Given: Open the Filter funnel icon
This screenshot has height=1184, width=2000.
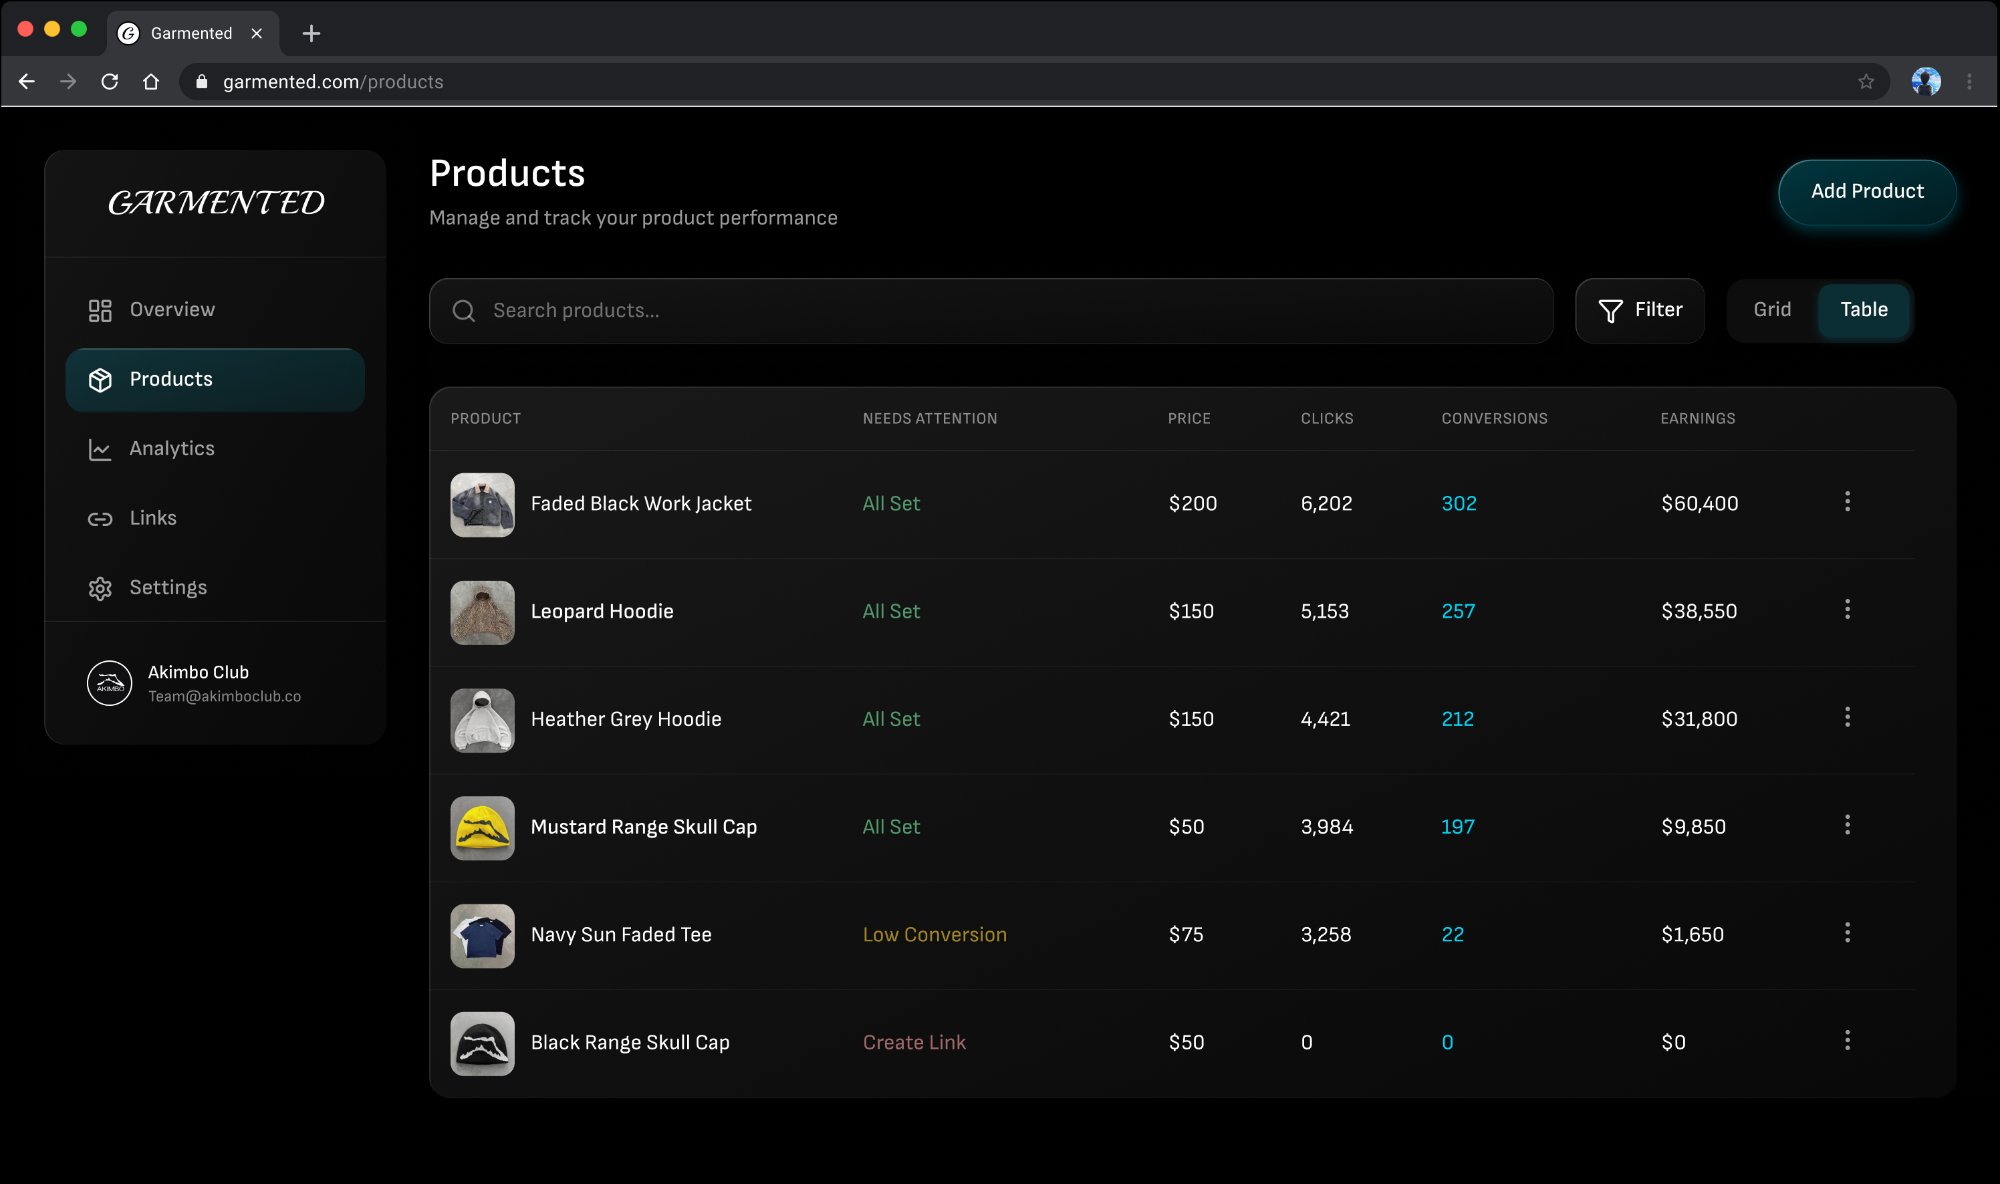Looking at the screenshot, I should point(1610,310).
